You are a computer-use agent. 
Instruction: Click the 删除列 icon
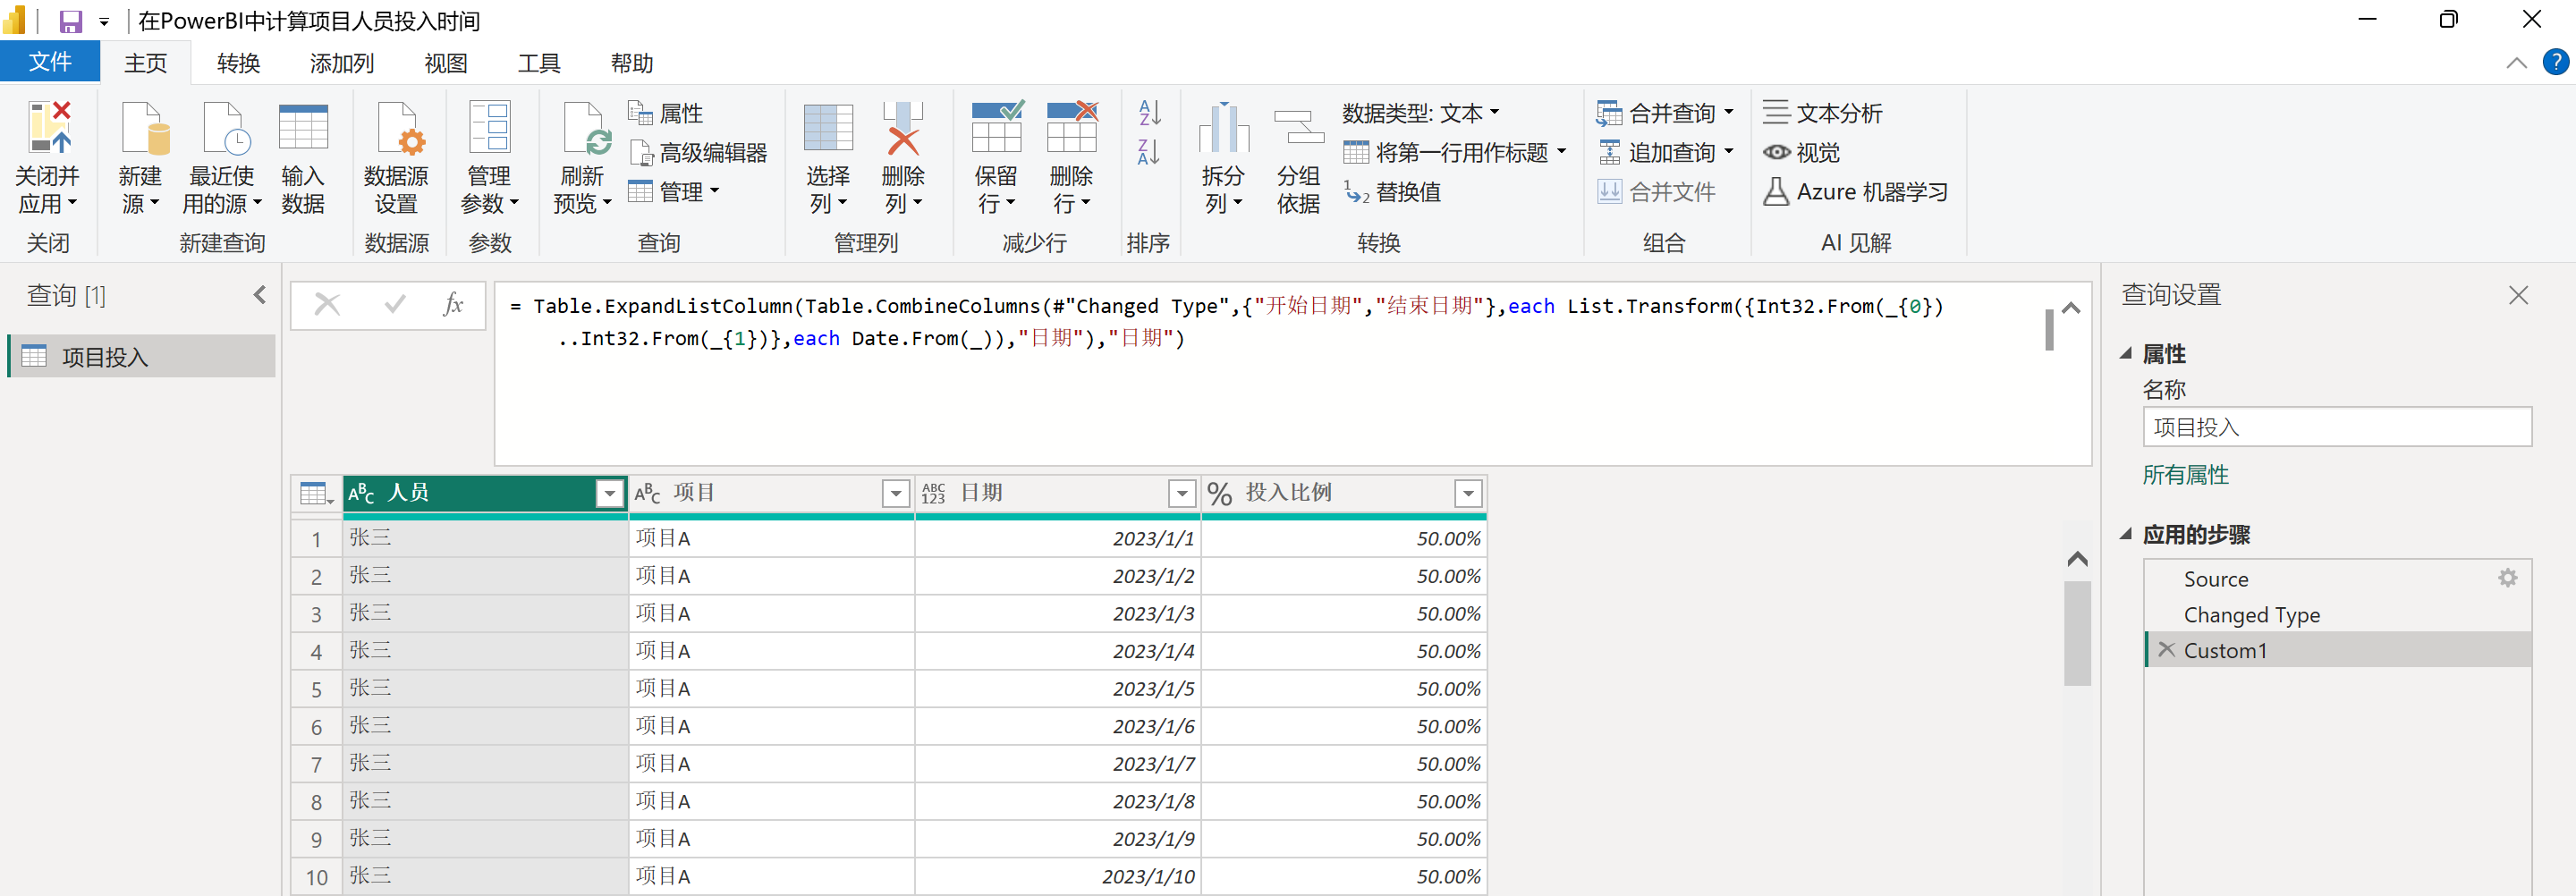click(x=903, y=127)
